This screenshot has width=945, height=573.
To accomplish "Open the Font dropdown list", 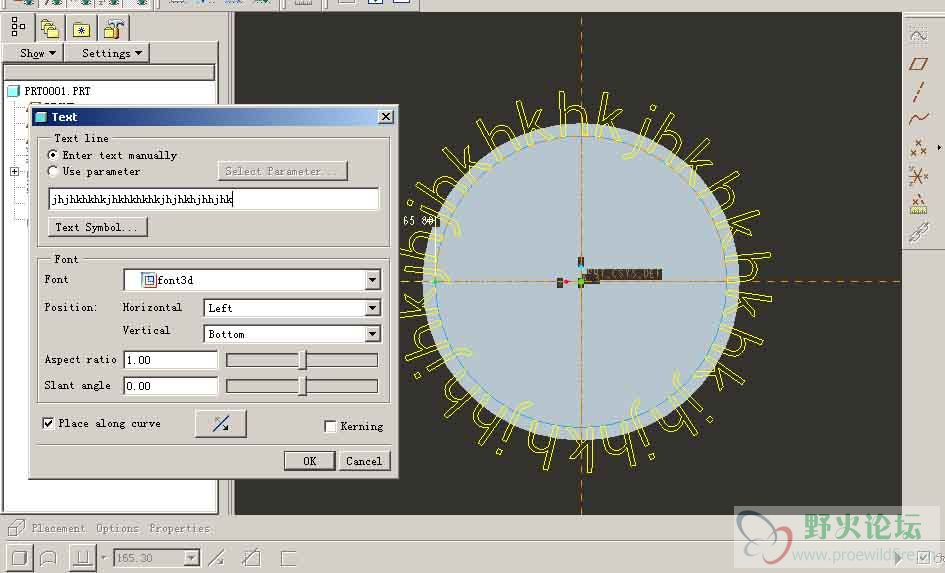I will [x=372, y=280].
